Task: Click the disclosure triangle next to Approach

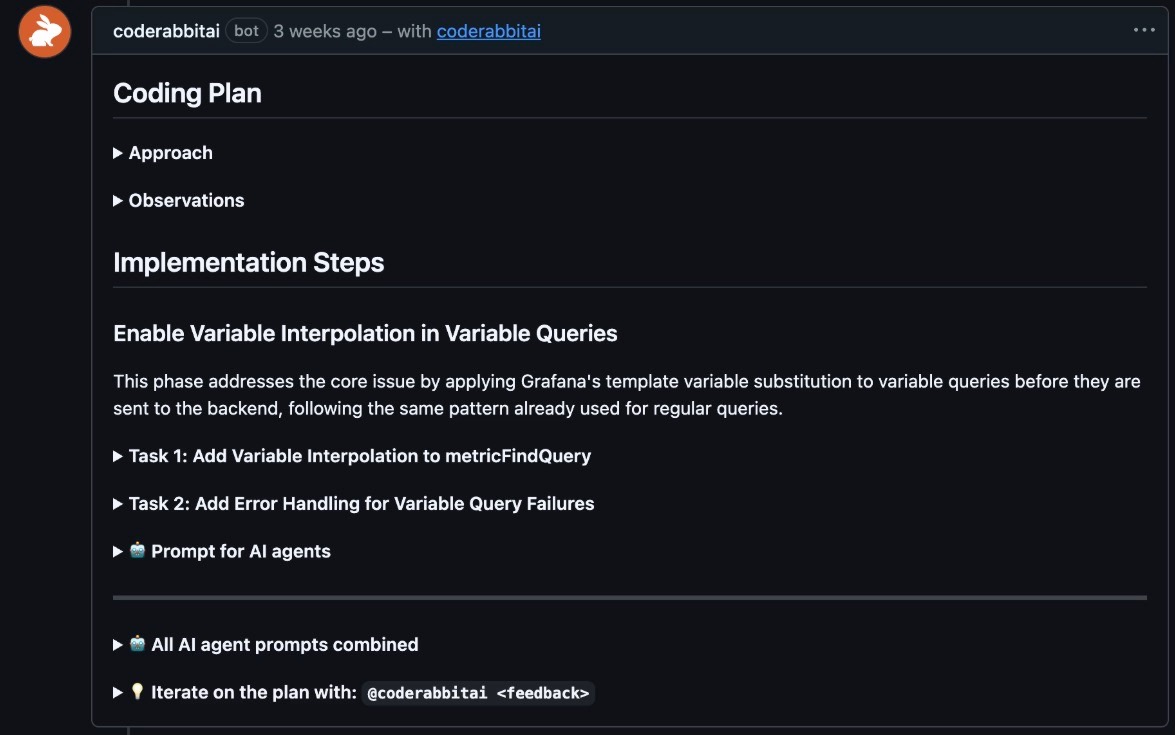Action: pos(118,153)
